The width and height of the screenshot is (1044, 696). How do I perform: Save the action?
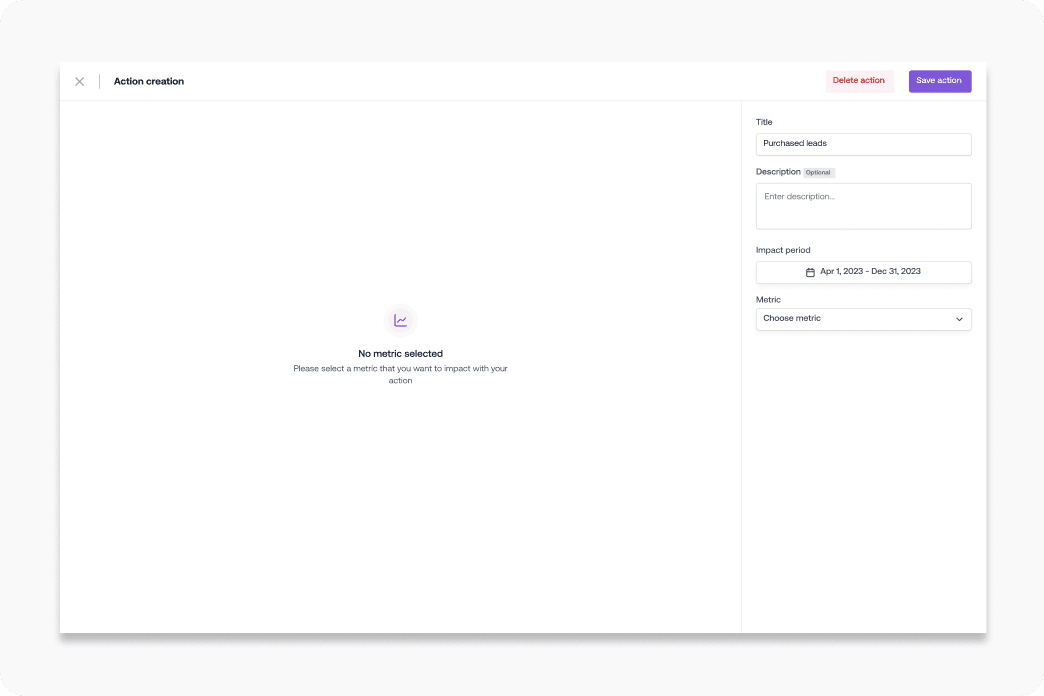pyautogui.click(x=939, y=81)
